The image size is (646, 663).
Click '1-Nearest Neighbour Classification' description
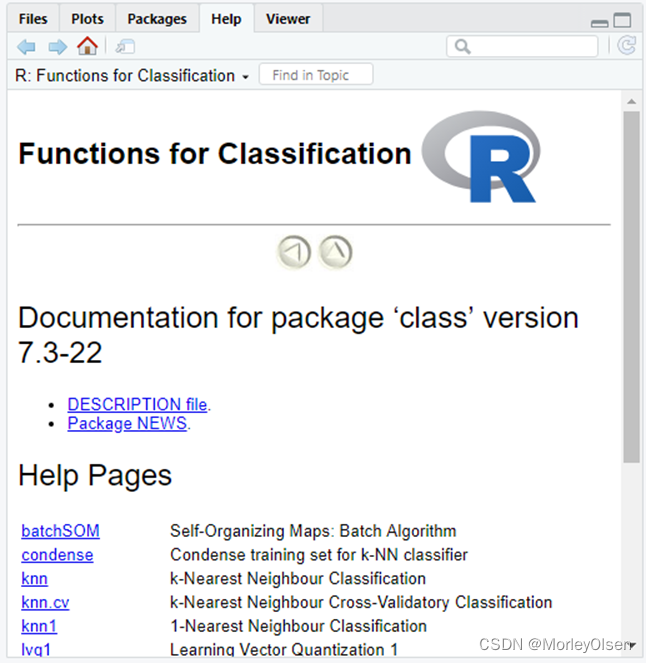click(298, 626)
